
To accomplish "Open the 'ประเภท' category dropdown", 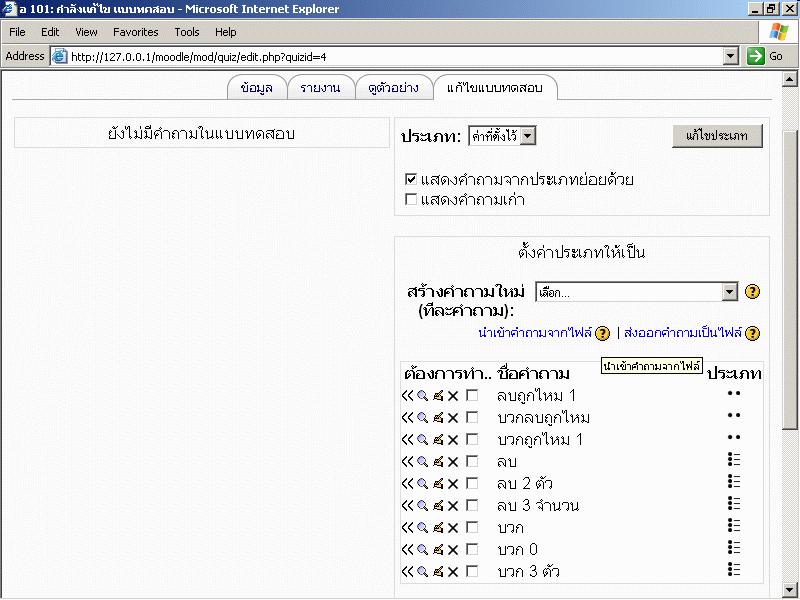I will point(528,136).
